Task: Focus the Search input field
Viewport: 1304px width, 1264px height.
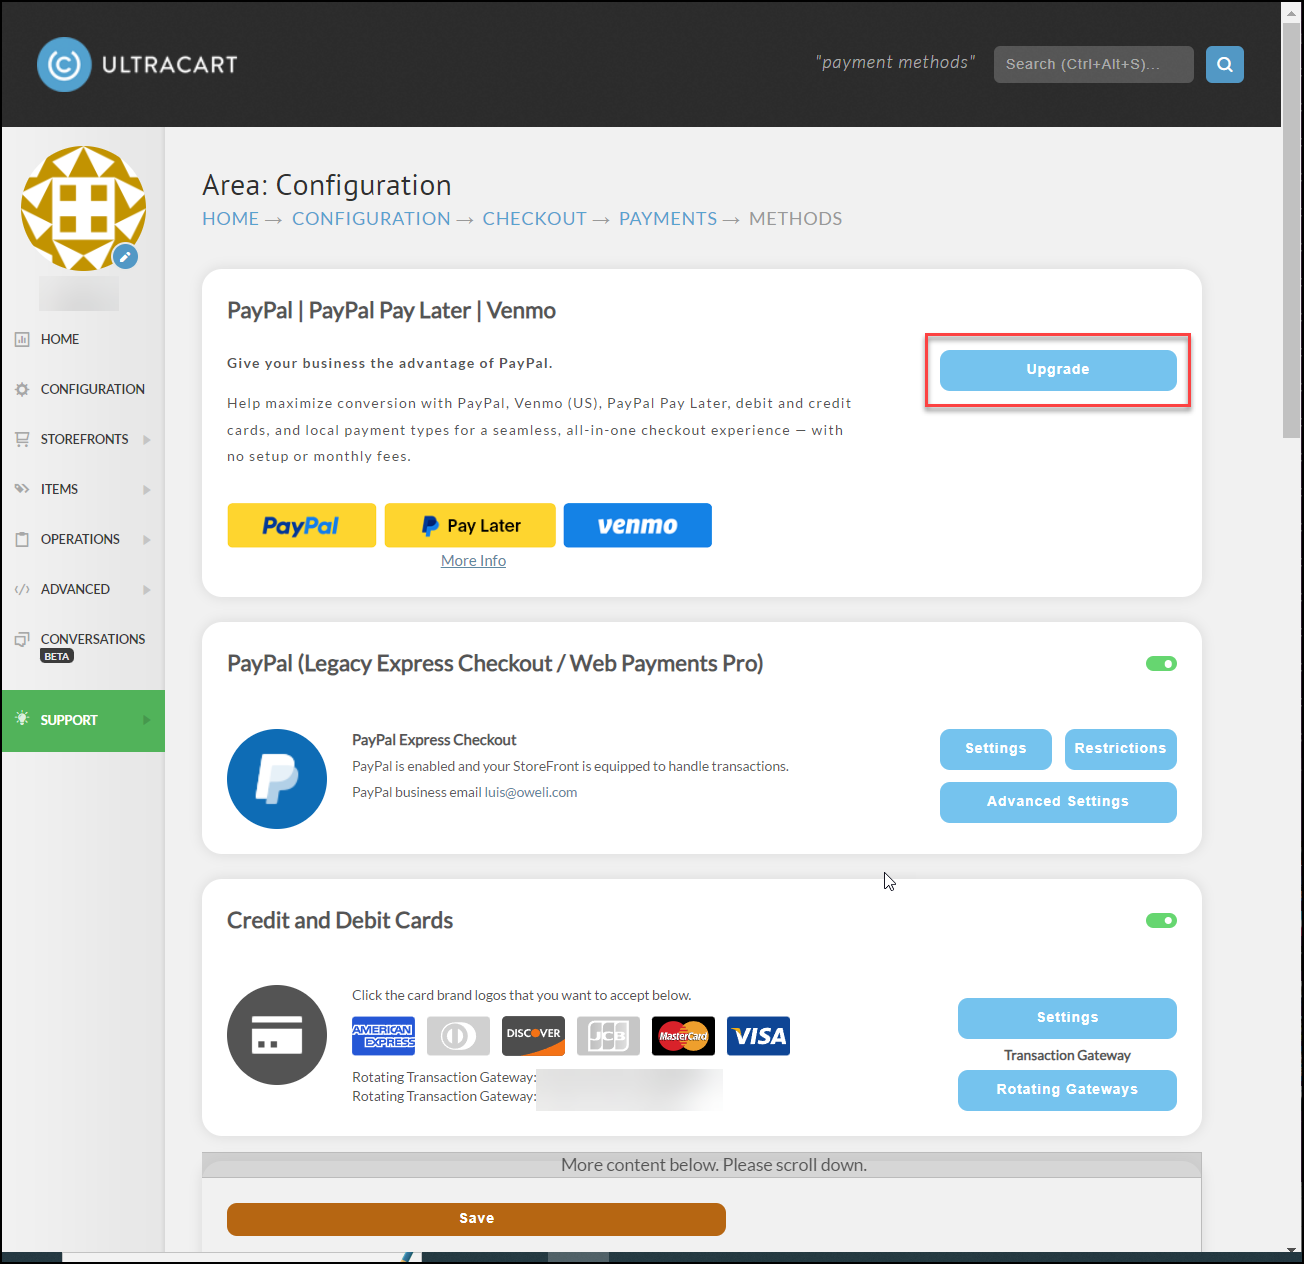Action: point(1093,64)
